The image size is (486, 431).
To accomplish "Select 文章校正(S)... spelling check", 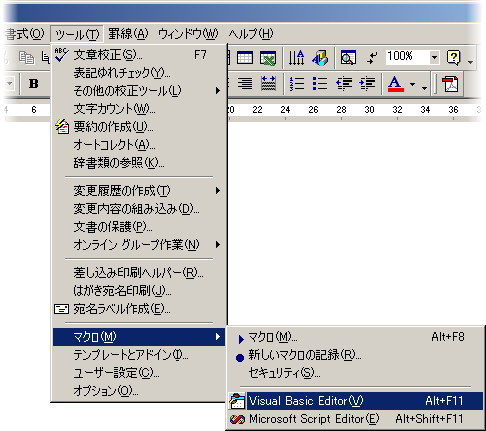I will point(139,55).
